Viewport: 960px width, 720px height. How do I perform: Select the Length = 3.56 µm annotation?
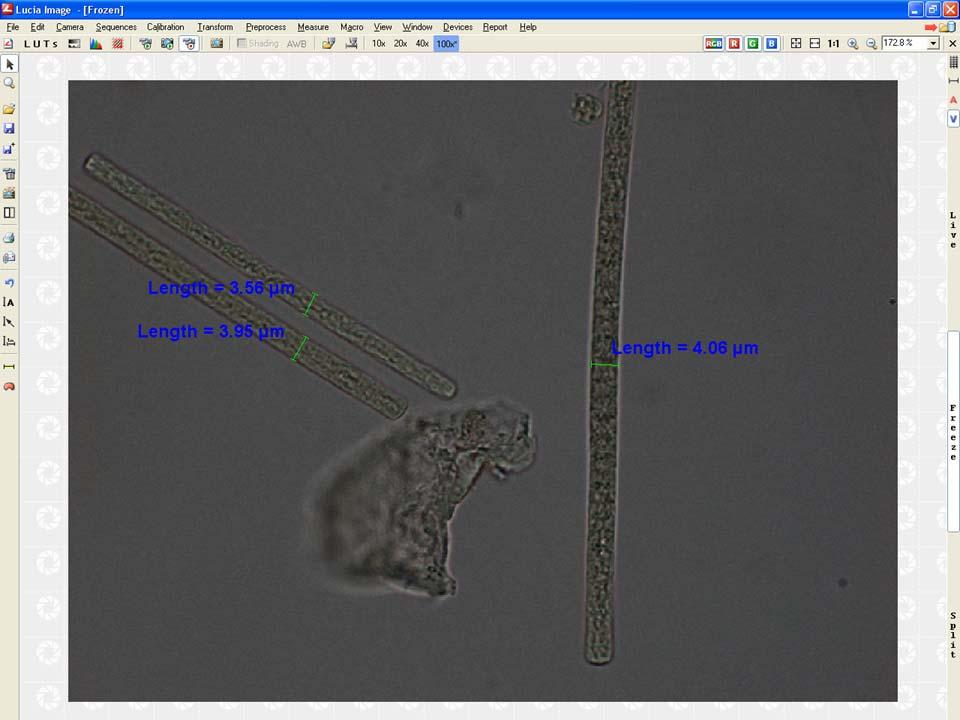pos(221,288)
